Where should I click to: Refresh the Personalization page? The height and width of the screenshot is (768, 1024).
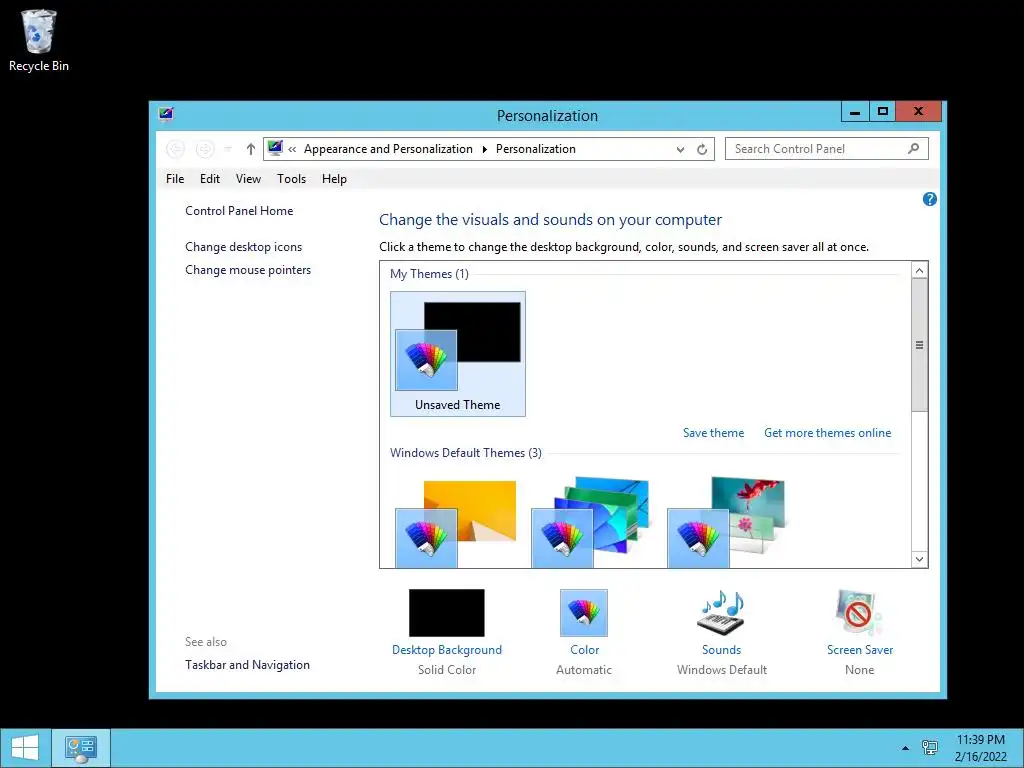(x=702, y=150)
